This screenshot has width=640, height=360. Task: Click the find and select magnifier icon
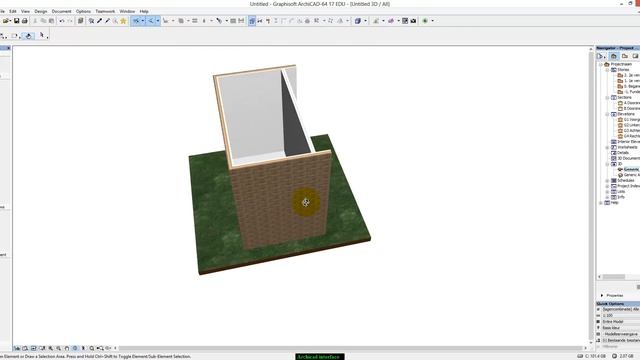[91, 21]
